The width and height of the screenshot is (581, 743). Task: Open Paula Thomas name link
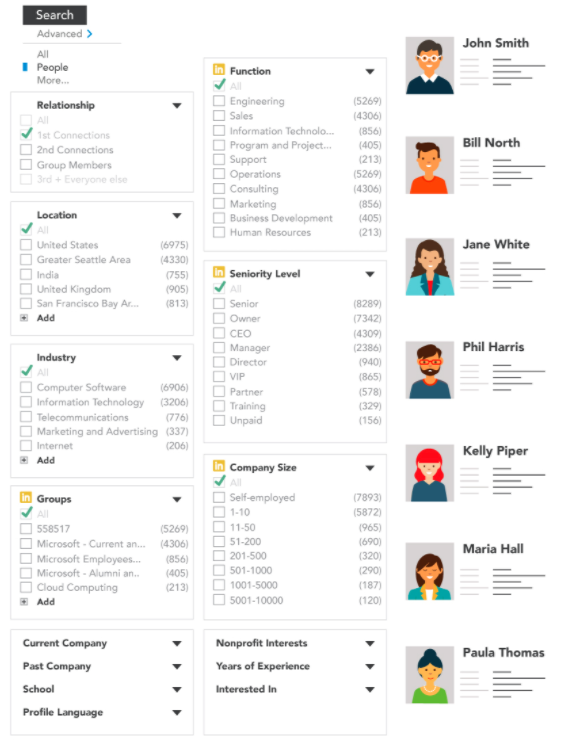503,652
